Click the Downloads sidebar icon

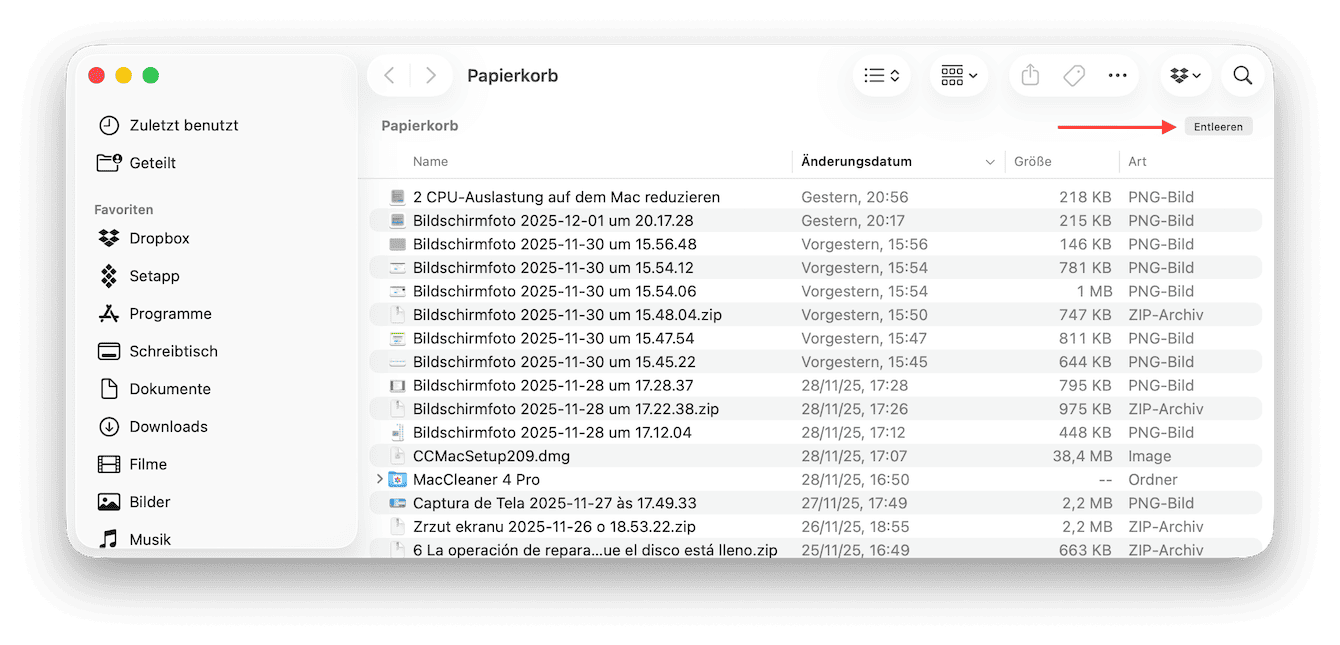coord(110,426)
